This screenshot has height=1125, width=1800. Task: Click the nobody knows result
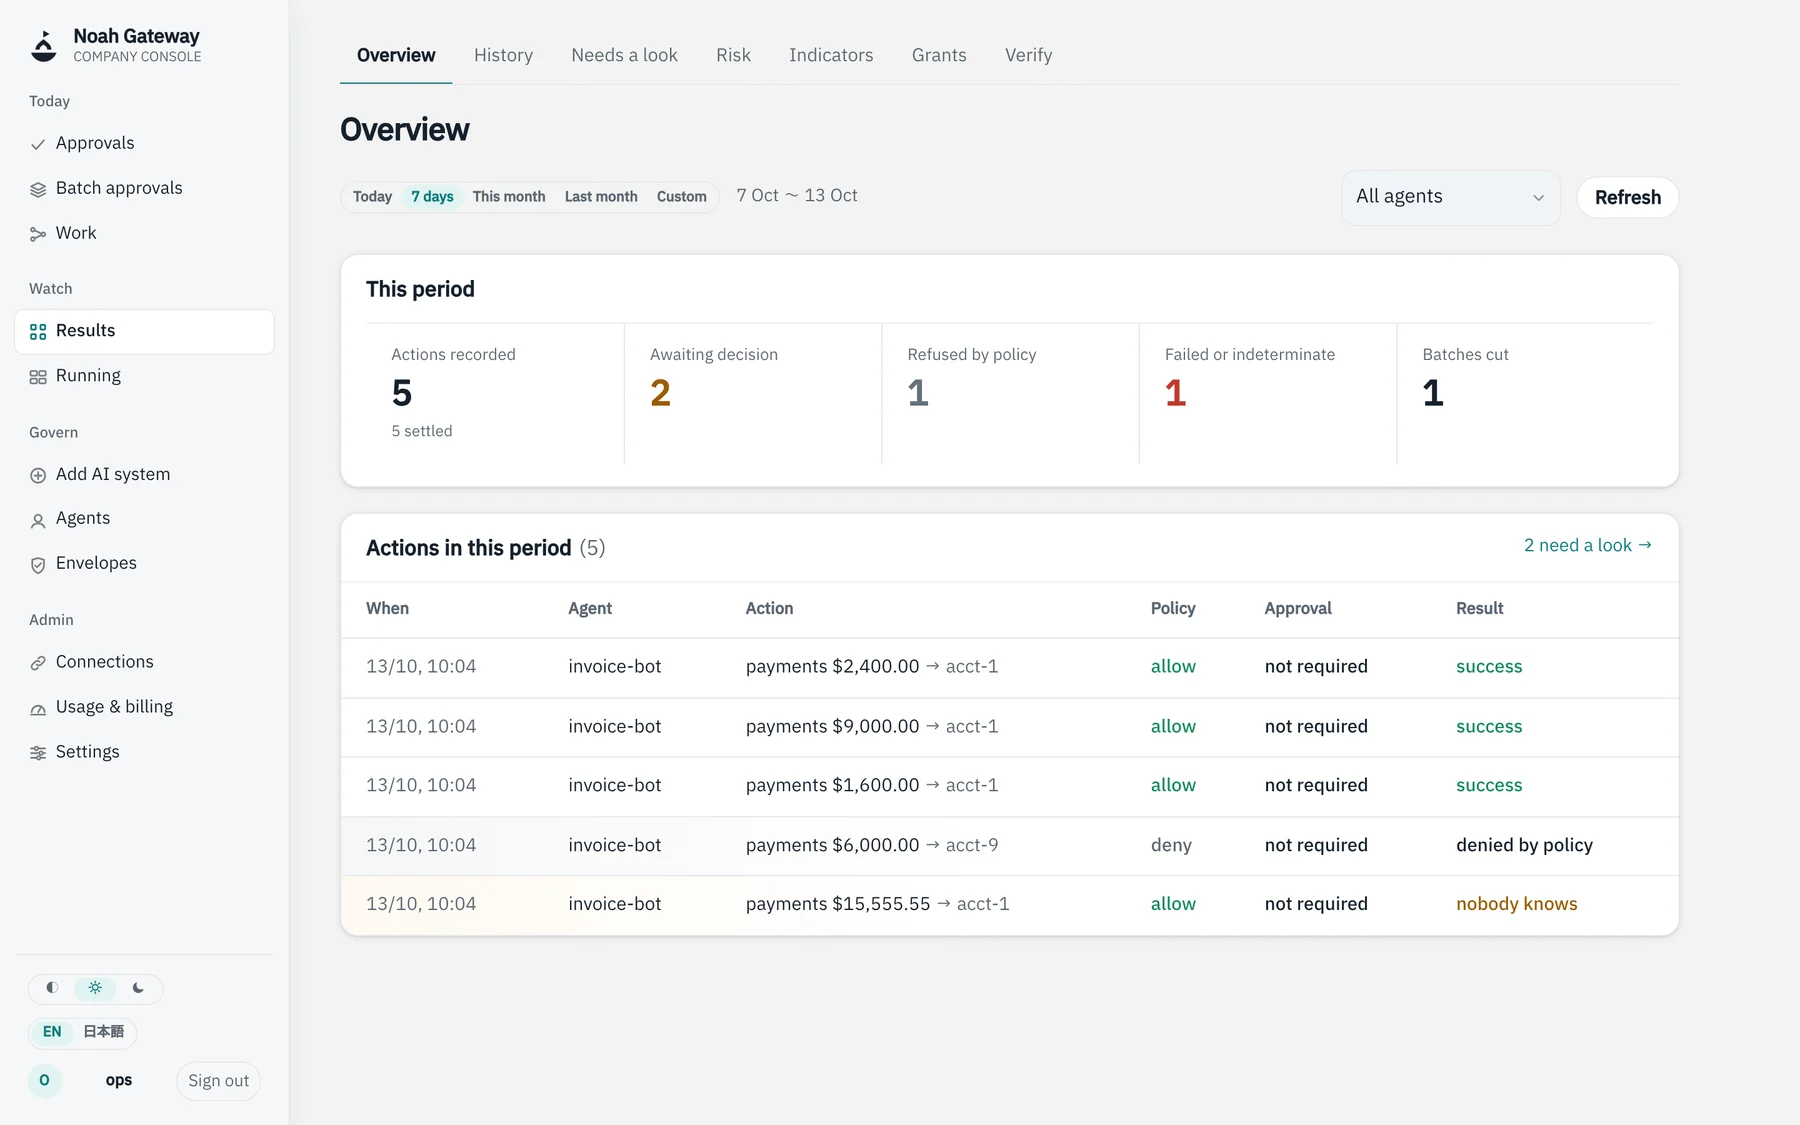coord(1516,904)
